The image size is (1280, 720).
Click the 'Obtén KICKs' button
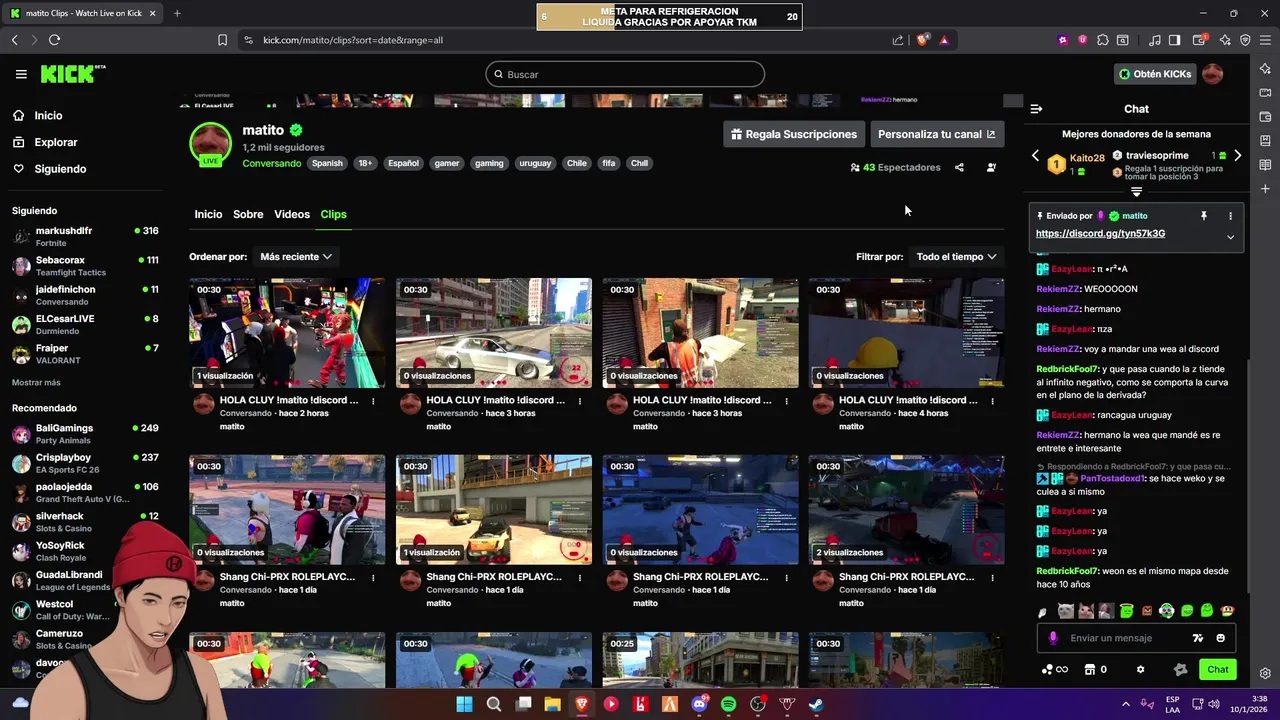1155,74
